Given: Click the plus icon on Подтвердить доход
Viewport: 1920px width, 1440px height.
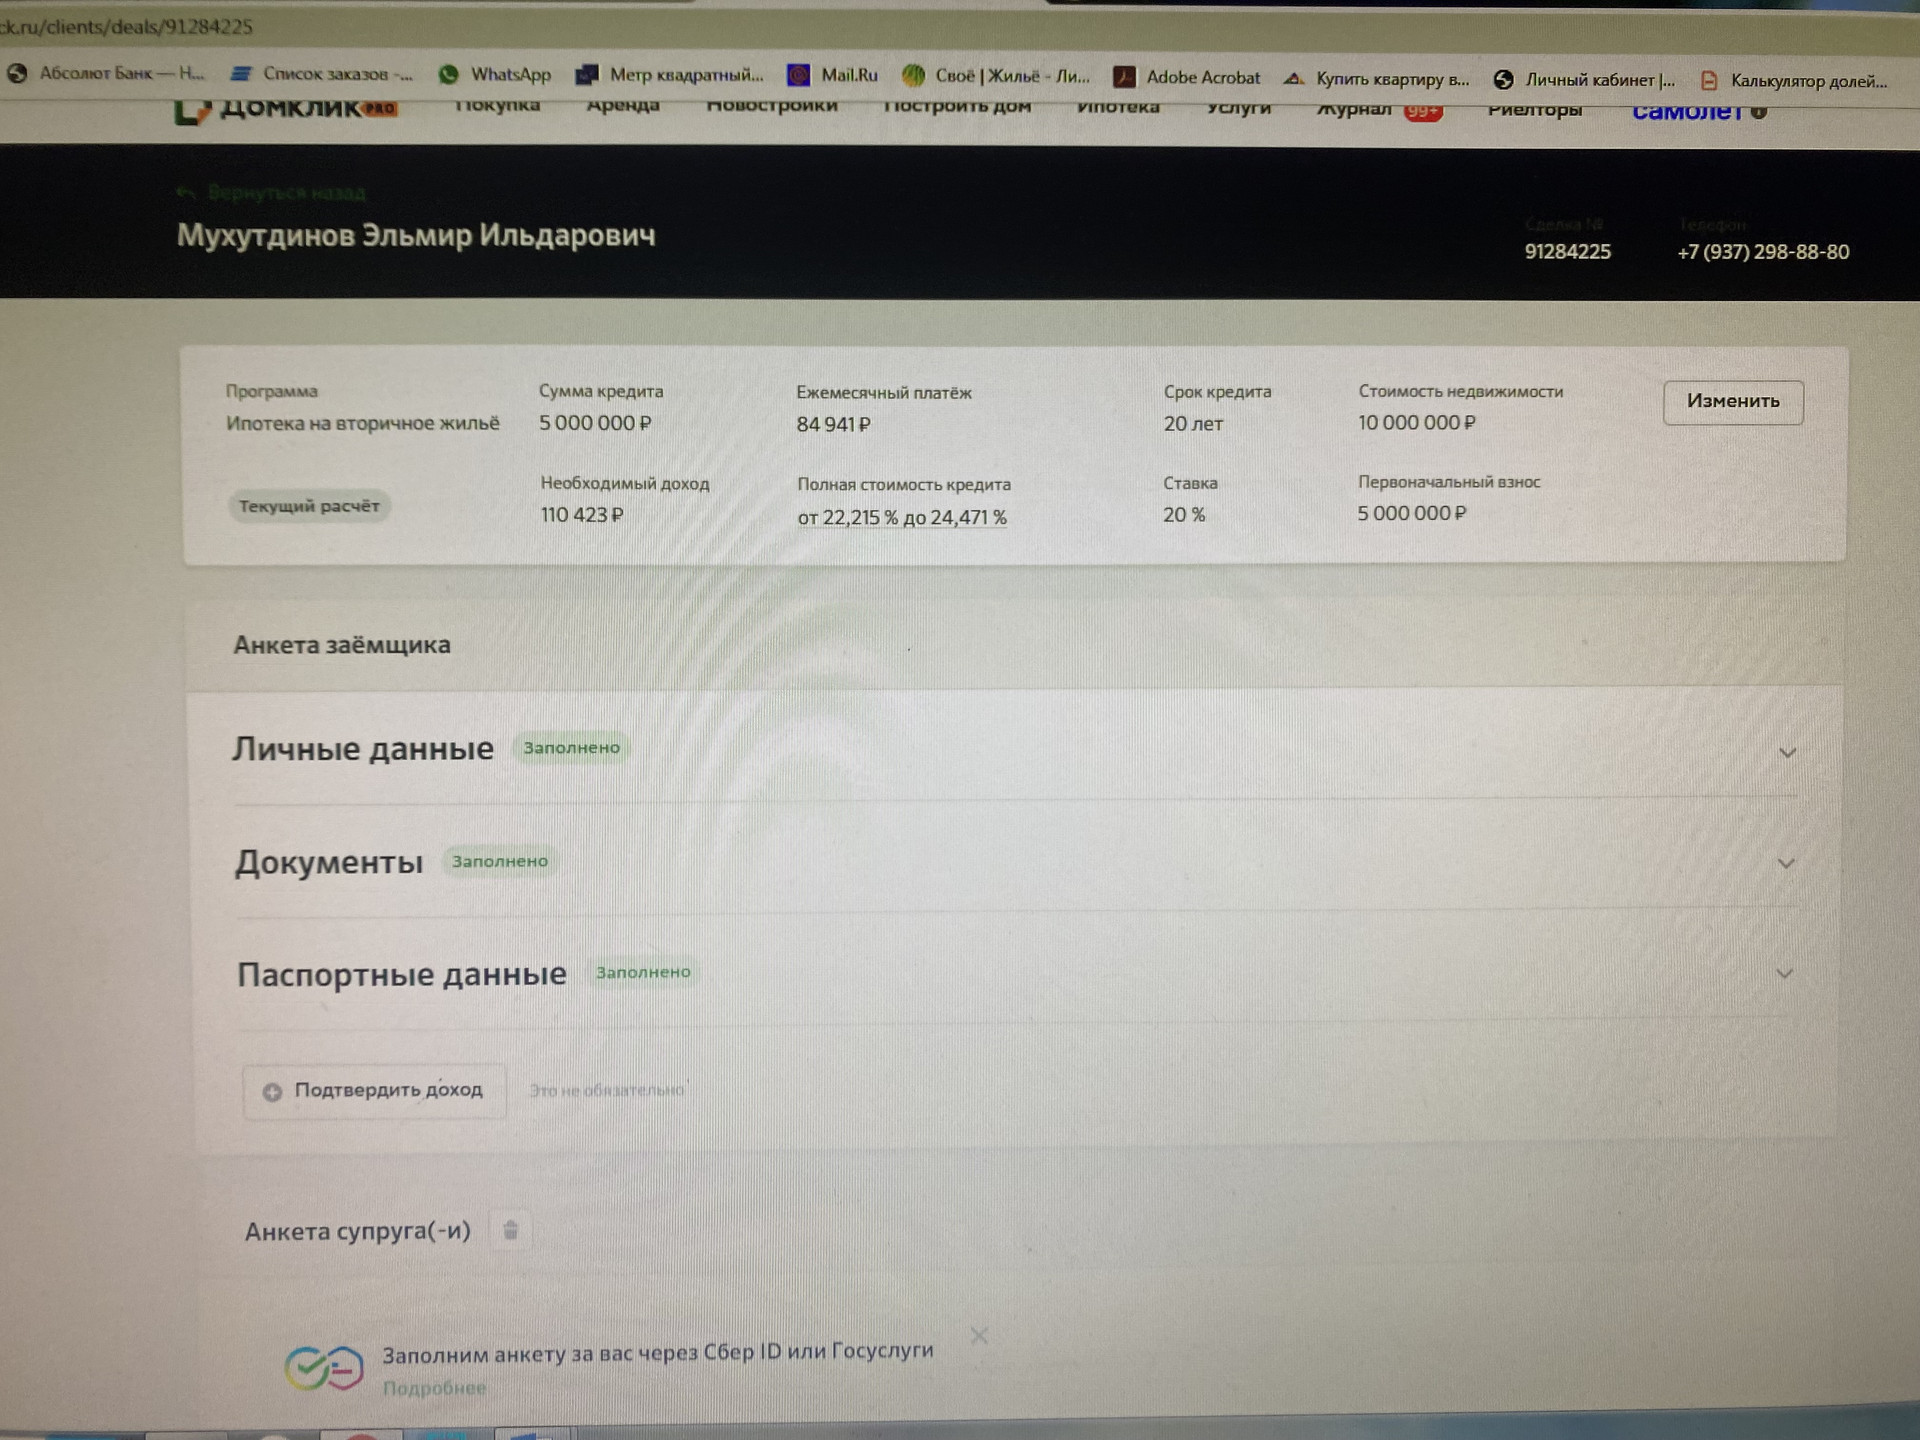Looking at the screenshot, I should 272,1091.
